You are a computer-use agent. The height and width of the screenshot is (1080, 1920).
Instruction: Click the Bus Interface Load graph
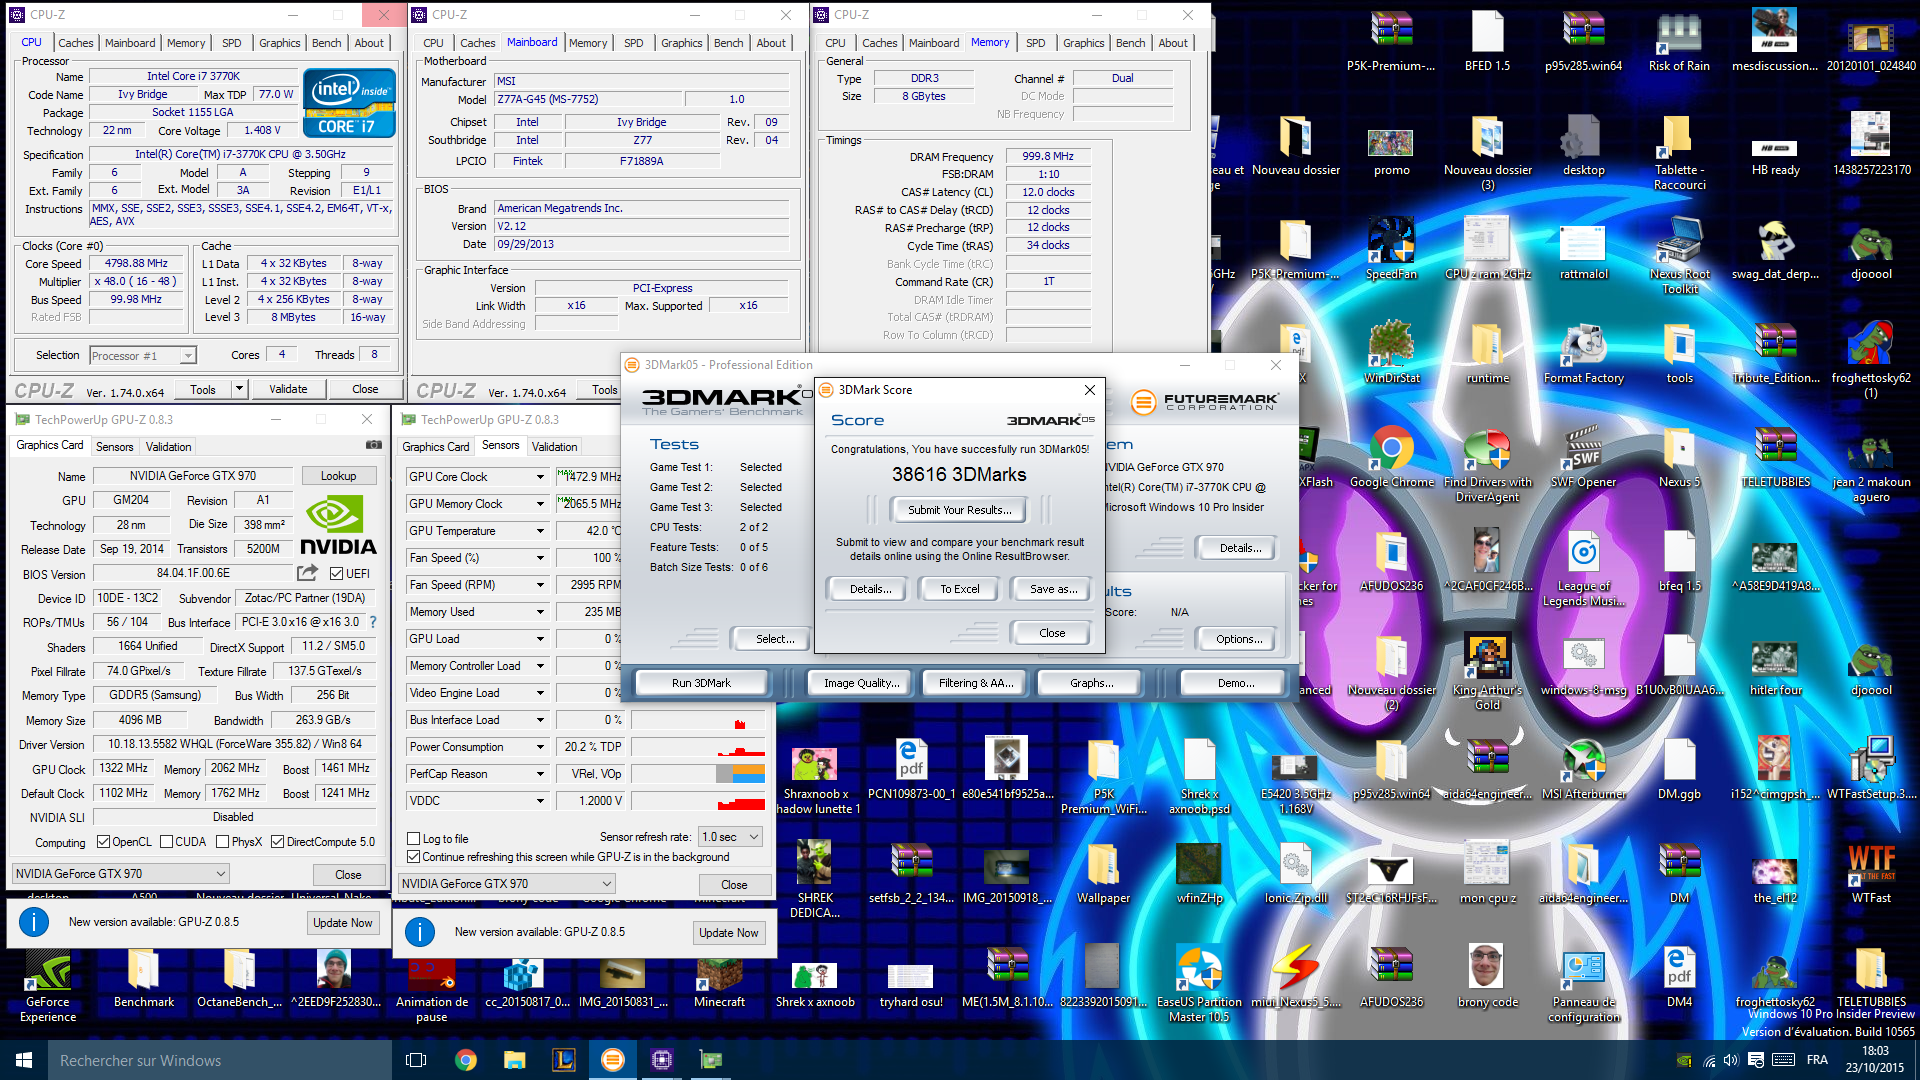pyautogui.click(x=698, y=720)
